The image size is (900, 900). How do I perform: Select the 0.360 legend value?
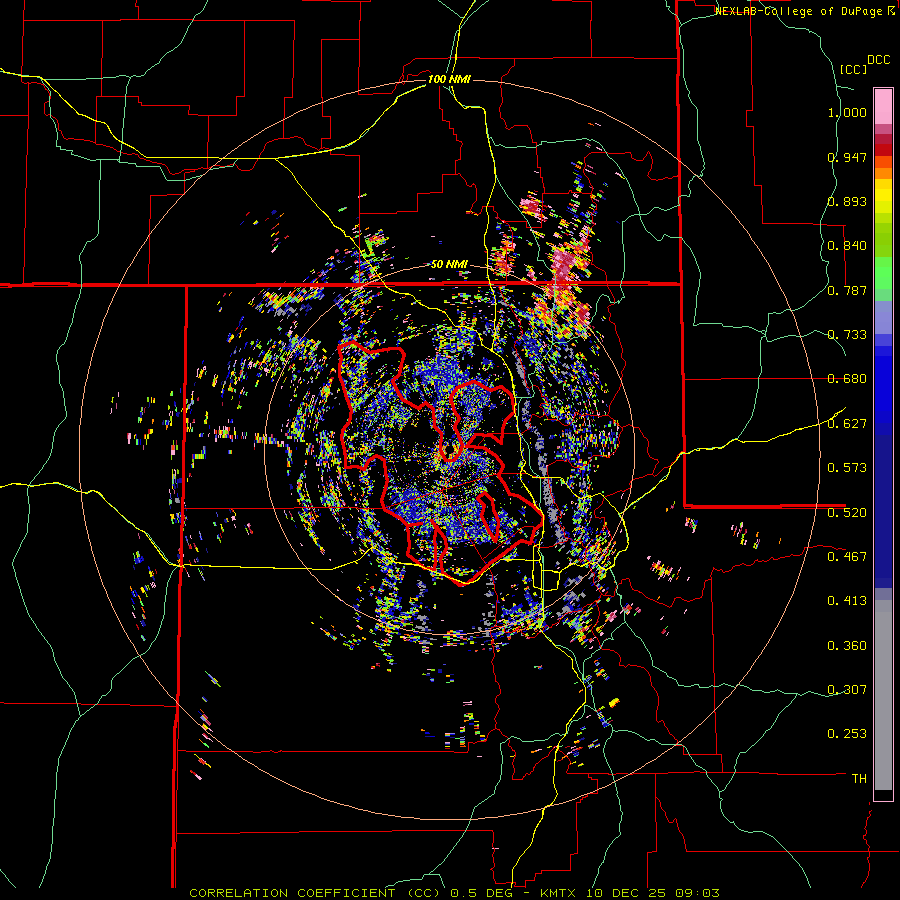click(847, 646)
